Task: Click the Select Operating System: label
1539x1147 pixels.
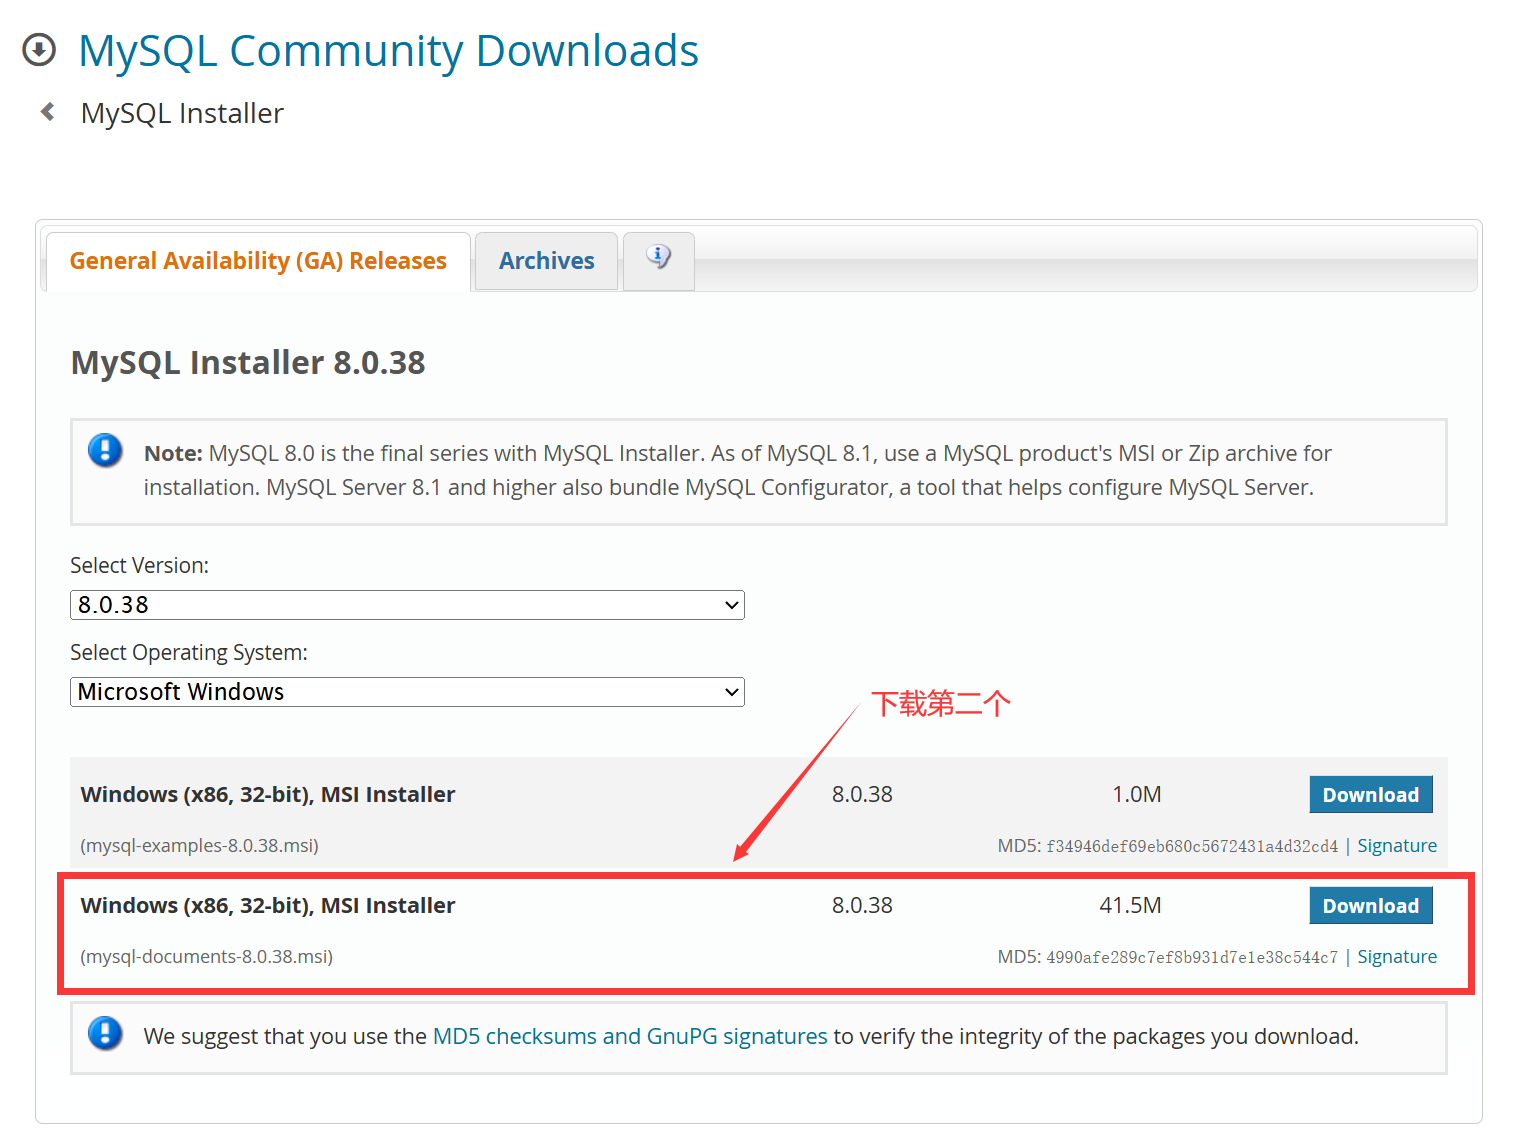Action: 189,653
